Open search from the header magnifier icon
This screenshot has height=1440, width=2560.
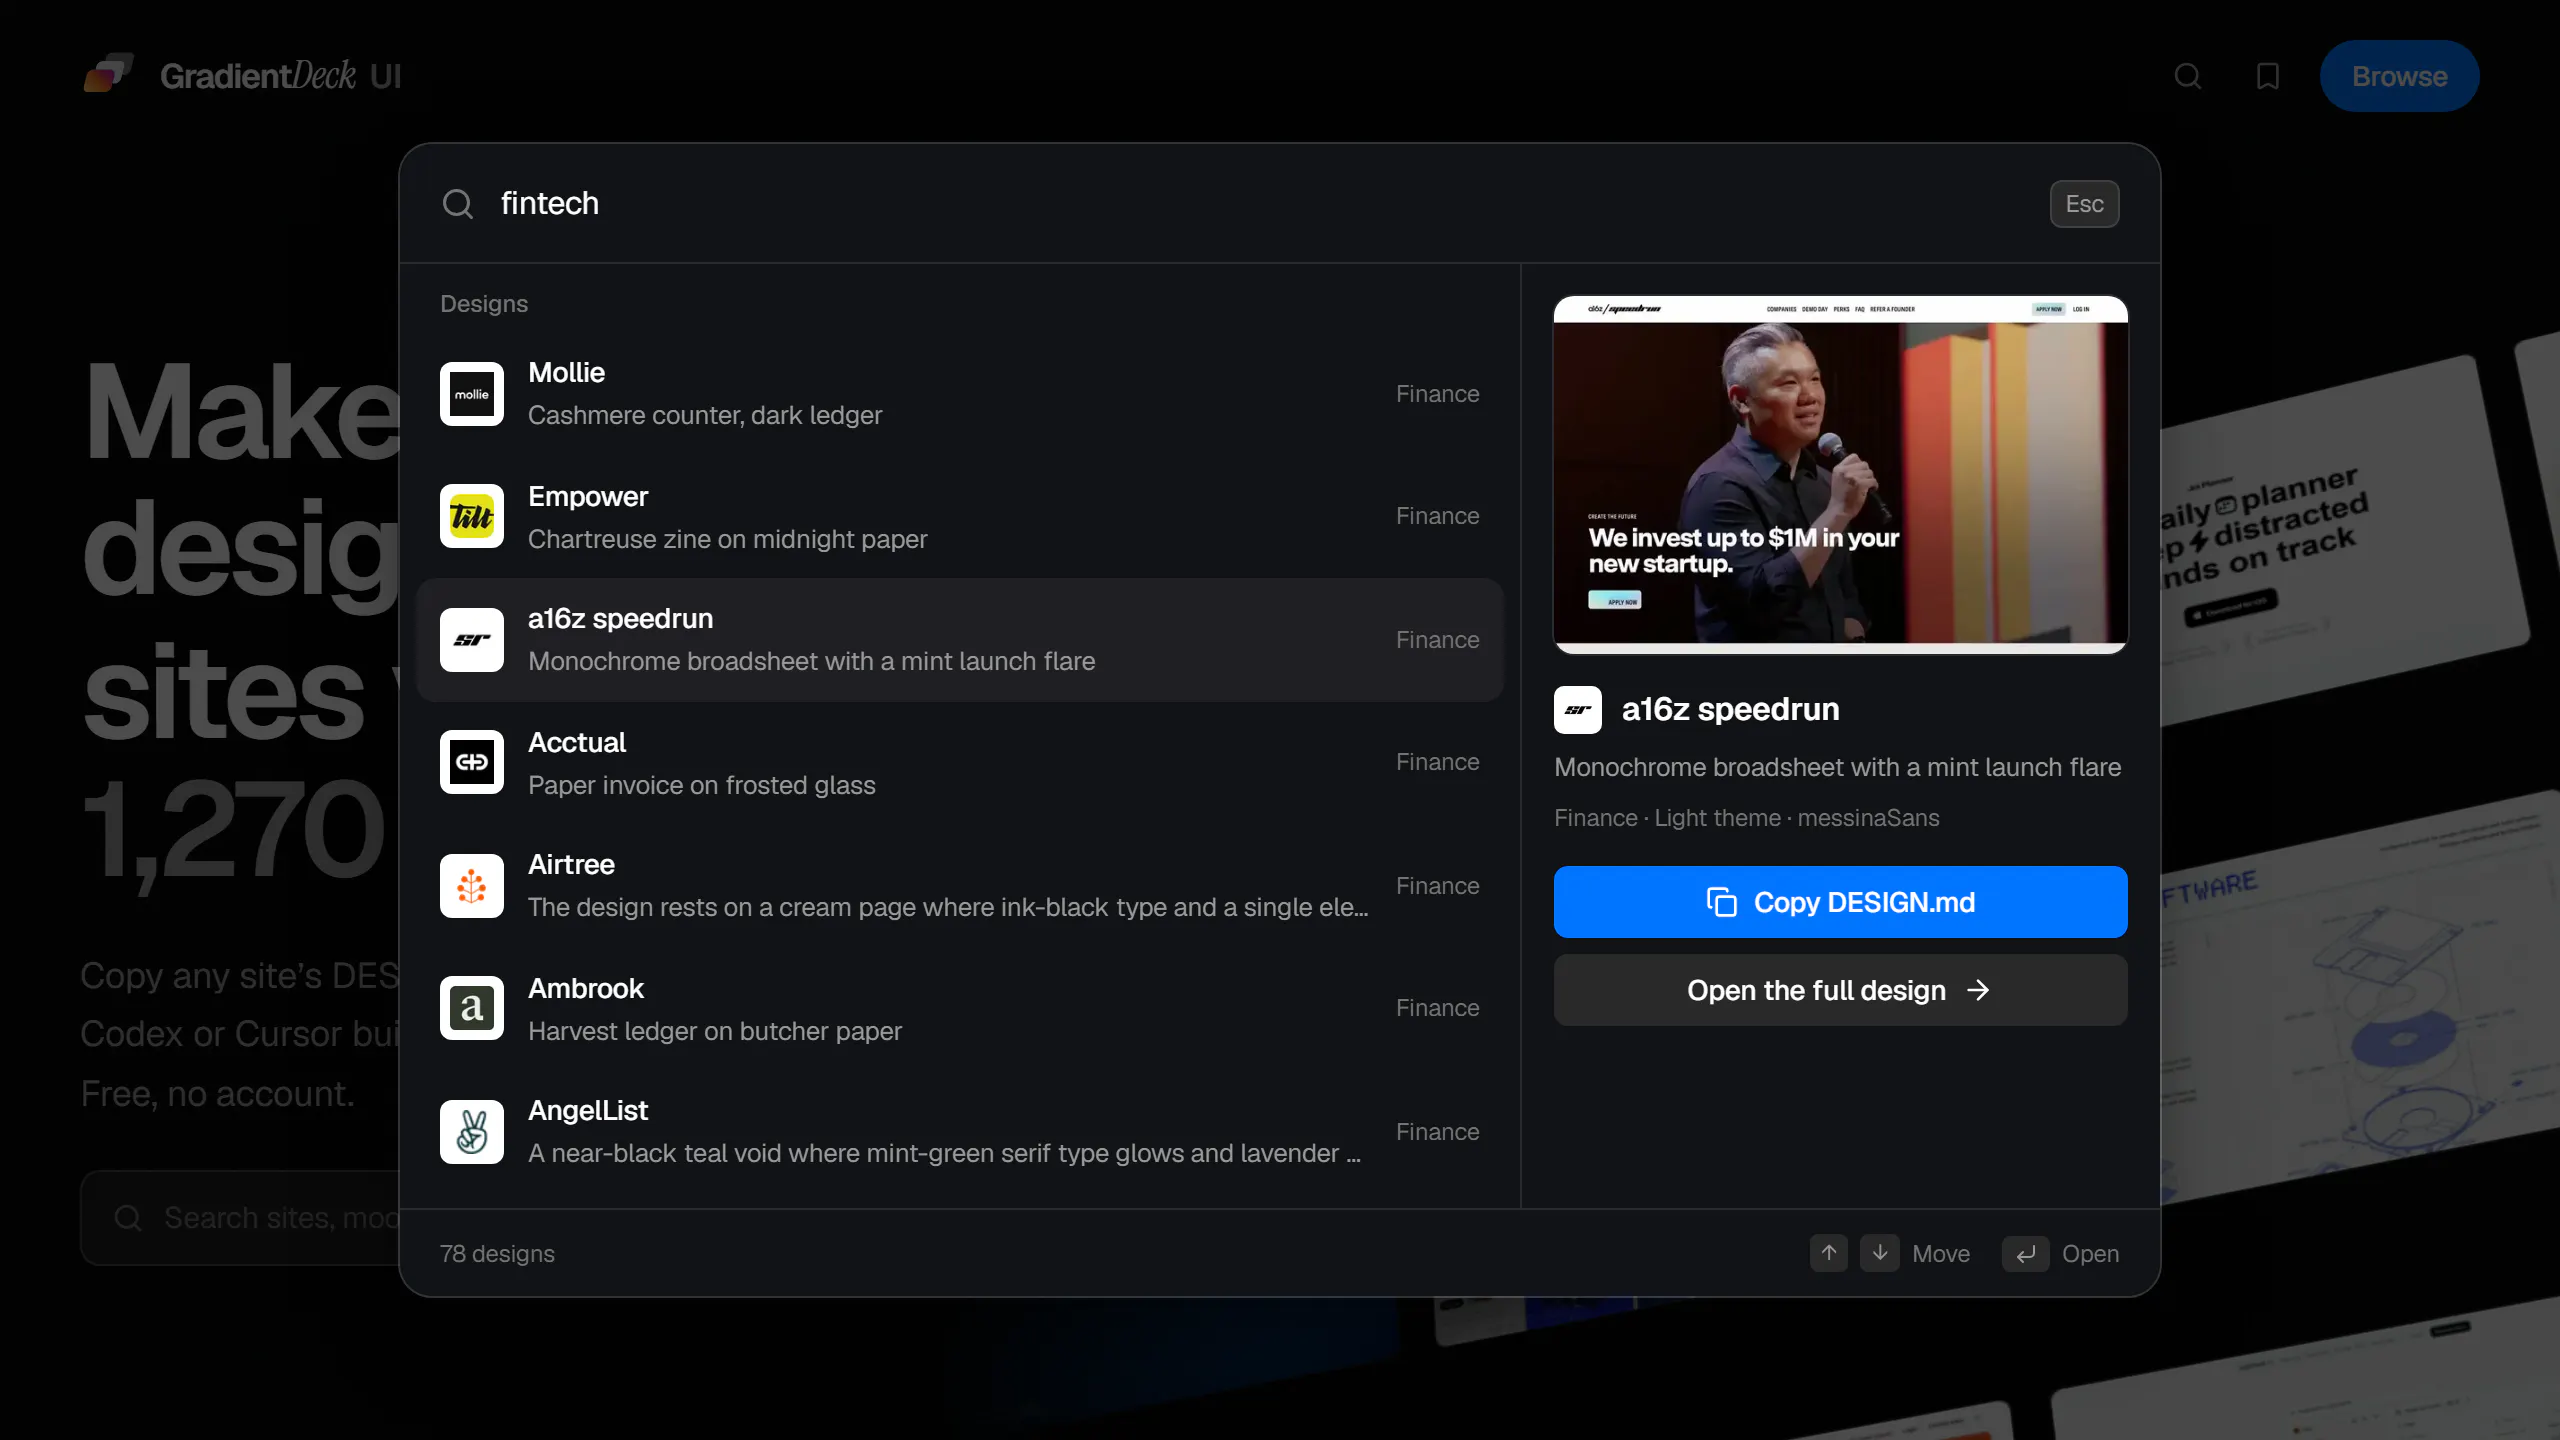tap(2188, 76)
